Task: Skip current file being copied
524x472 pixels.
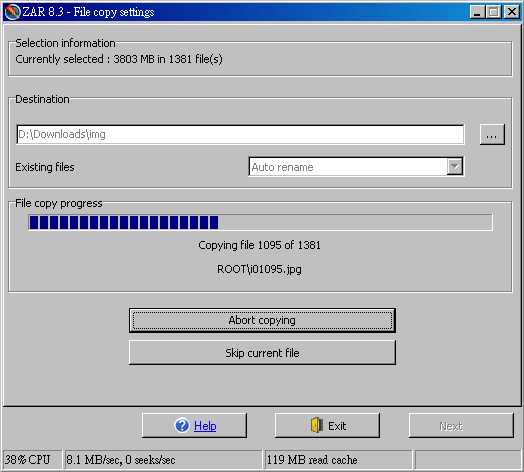Action: click(x=262, y=353)
